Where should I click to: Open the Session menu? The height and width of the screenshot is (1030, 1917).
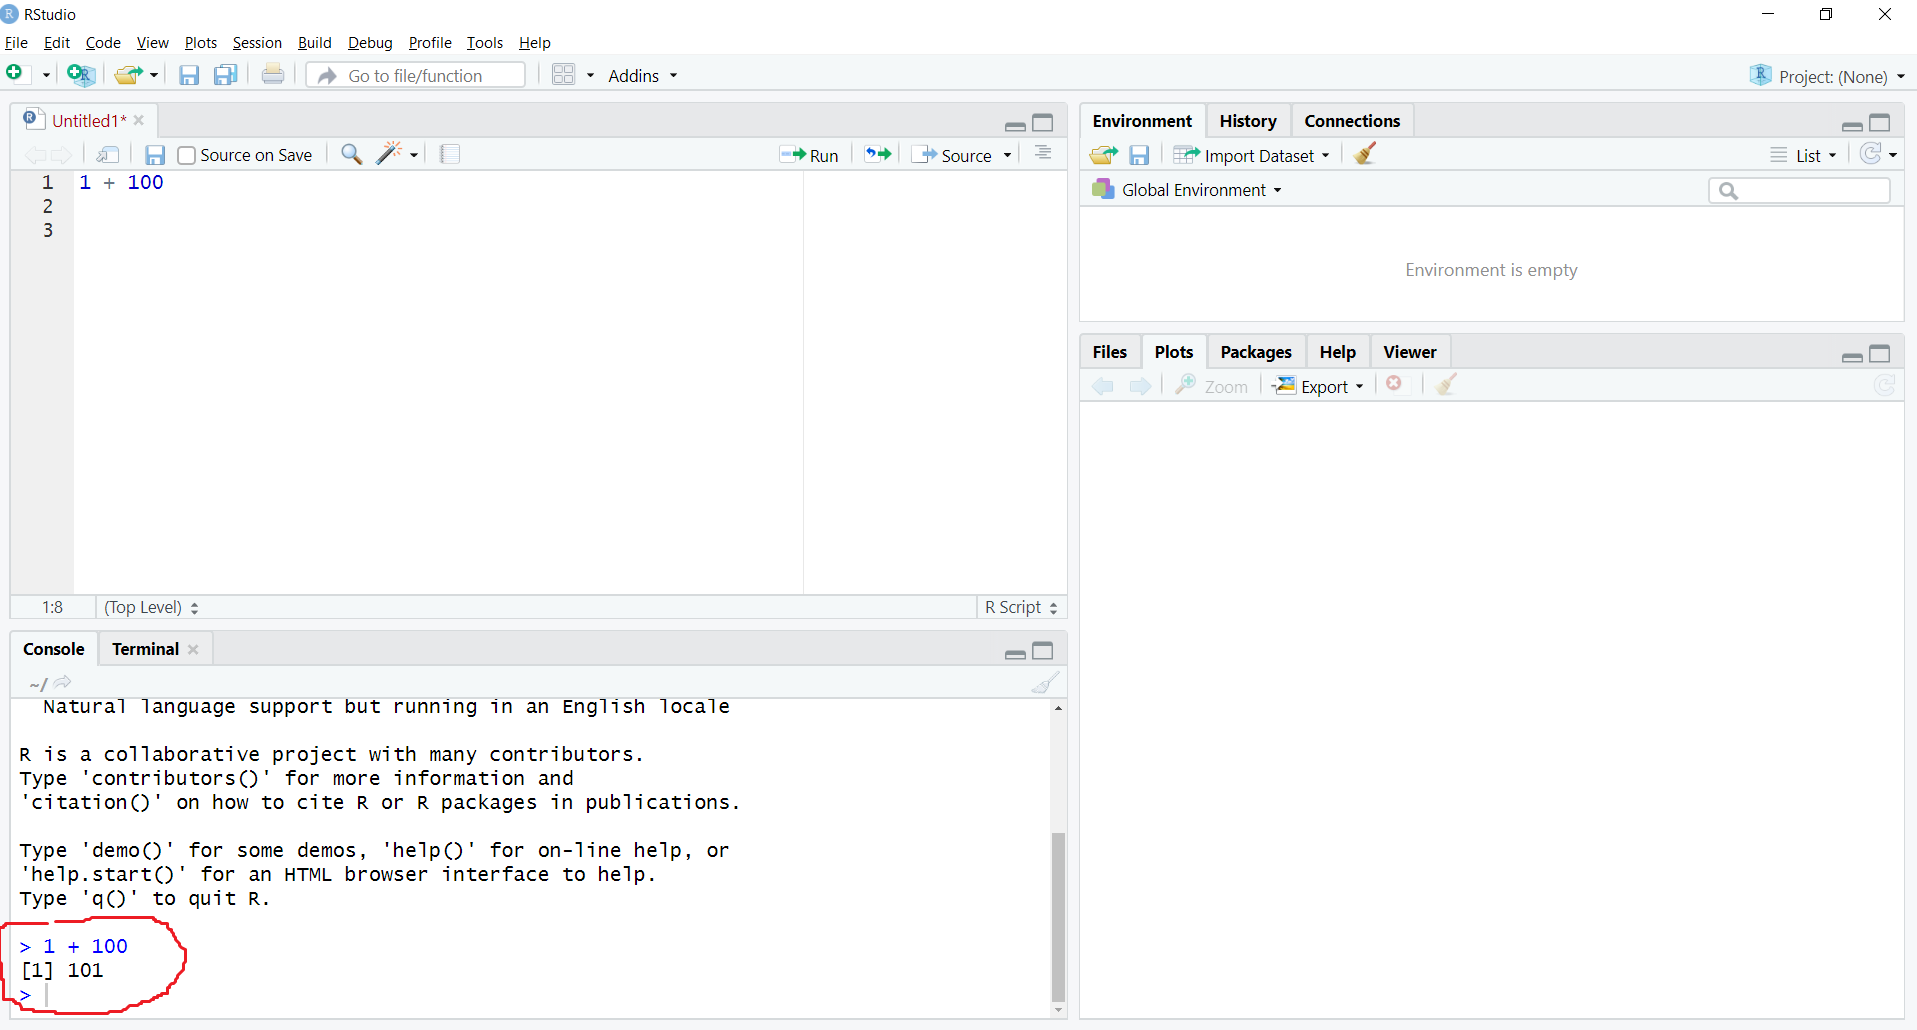[x=257, y=42]
